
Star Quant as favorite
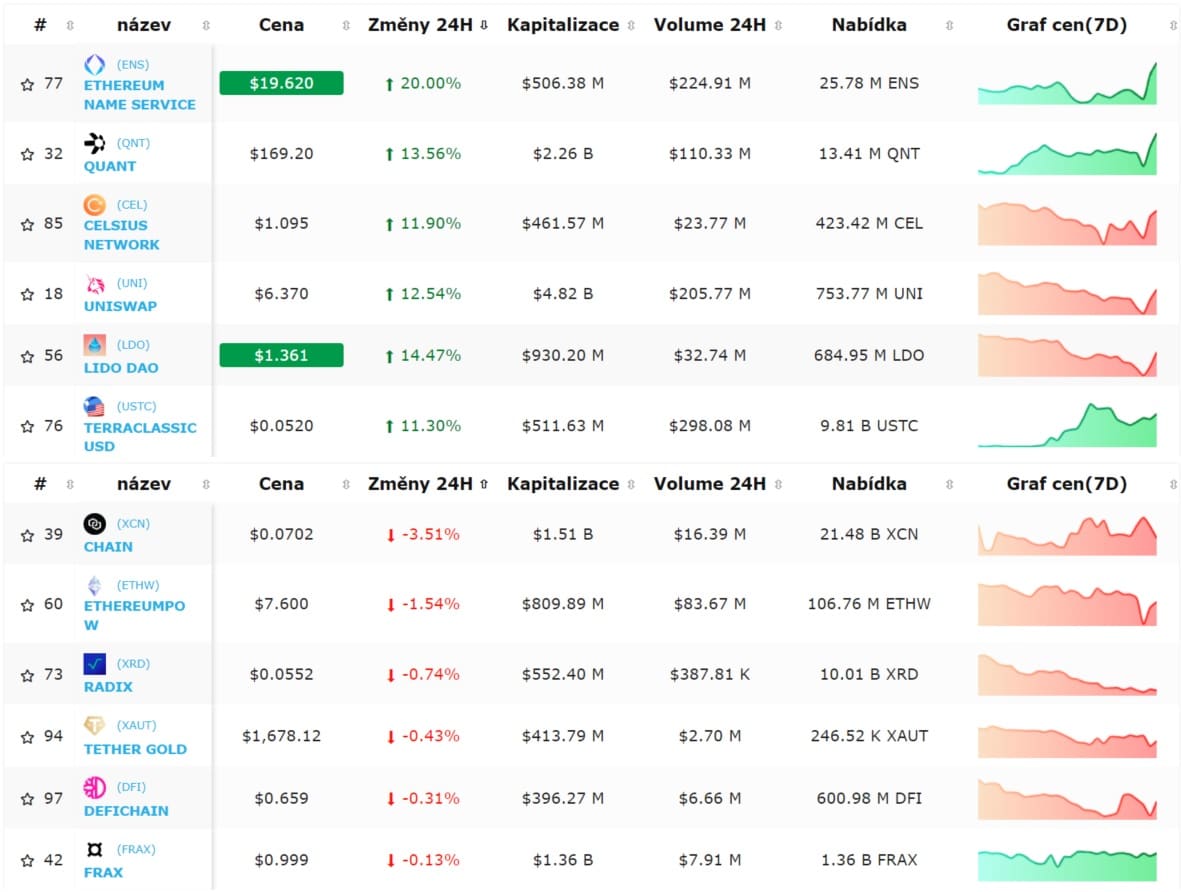pos(27,154)
